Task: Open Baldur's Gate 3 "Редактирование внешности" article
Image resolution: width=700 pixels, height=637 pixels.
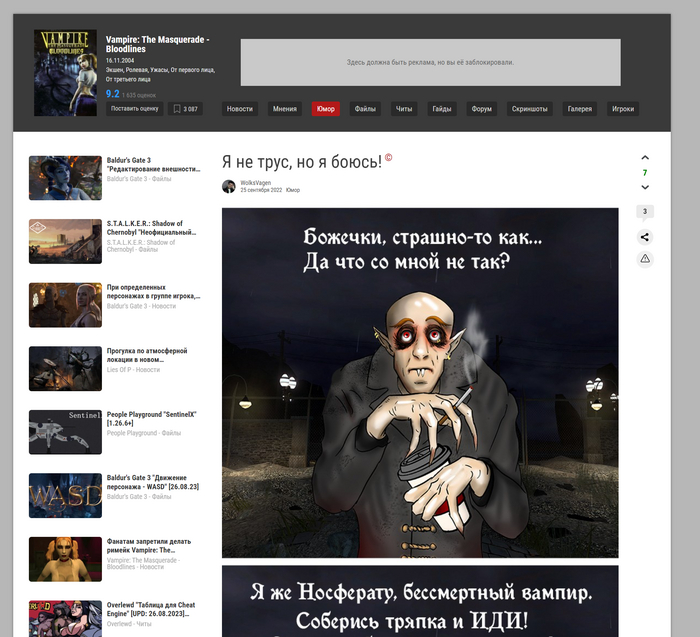Action: click(153, 164)
